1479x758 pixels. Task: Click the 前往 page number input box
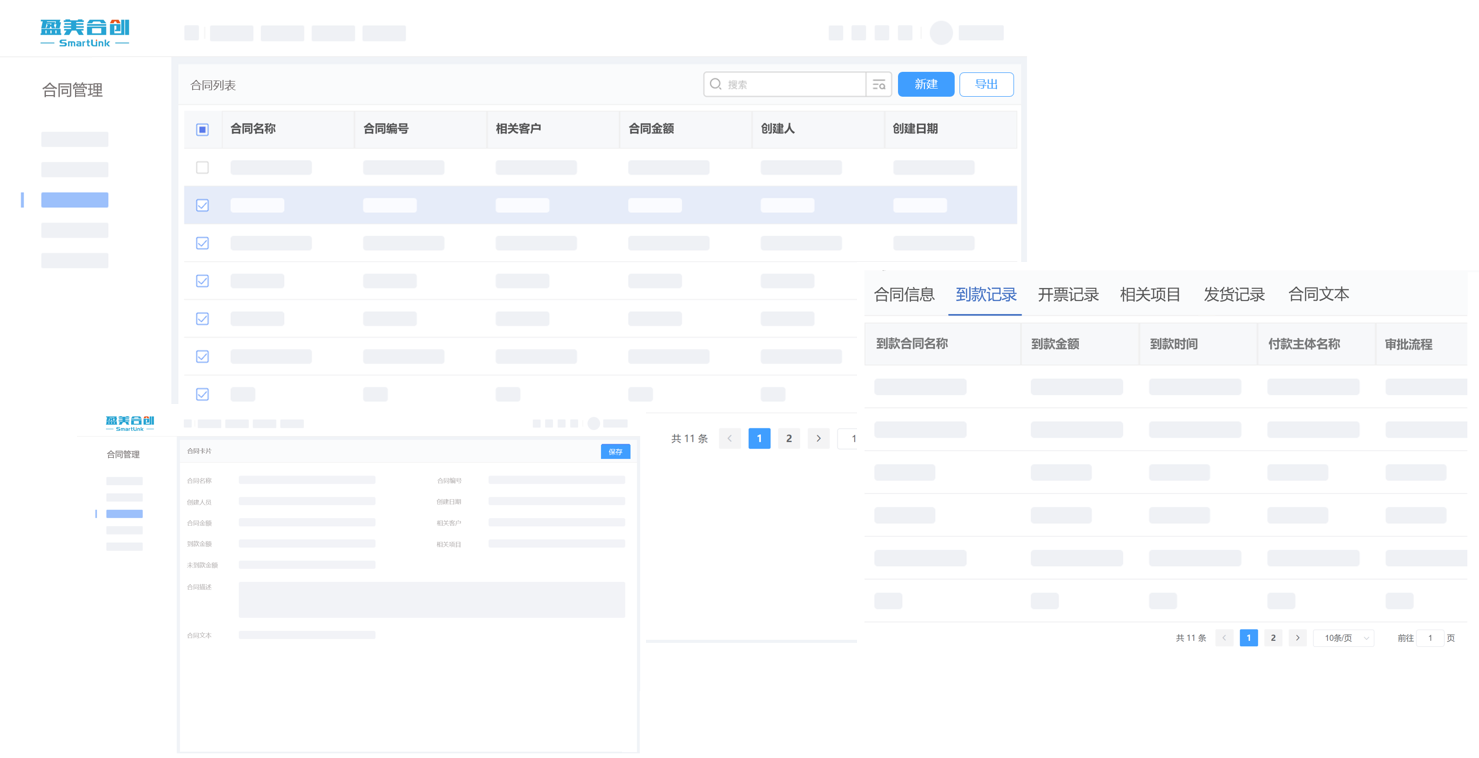click(1430, 638)
